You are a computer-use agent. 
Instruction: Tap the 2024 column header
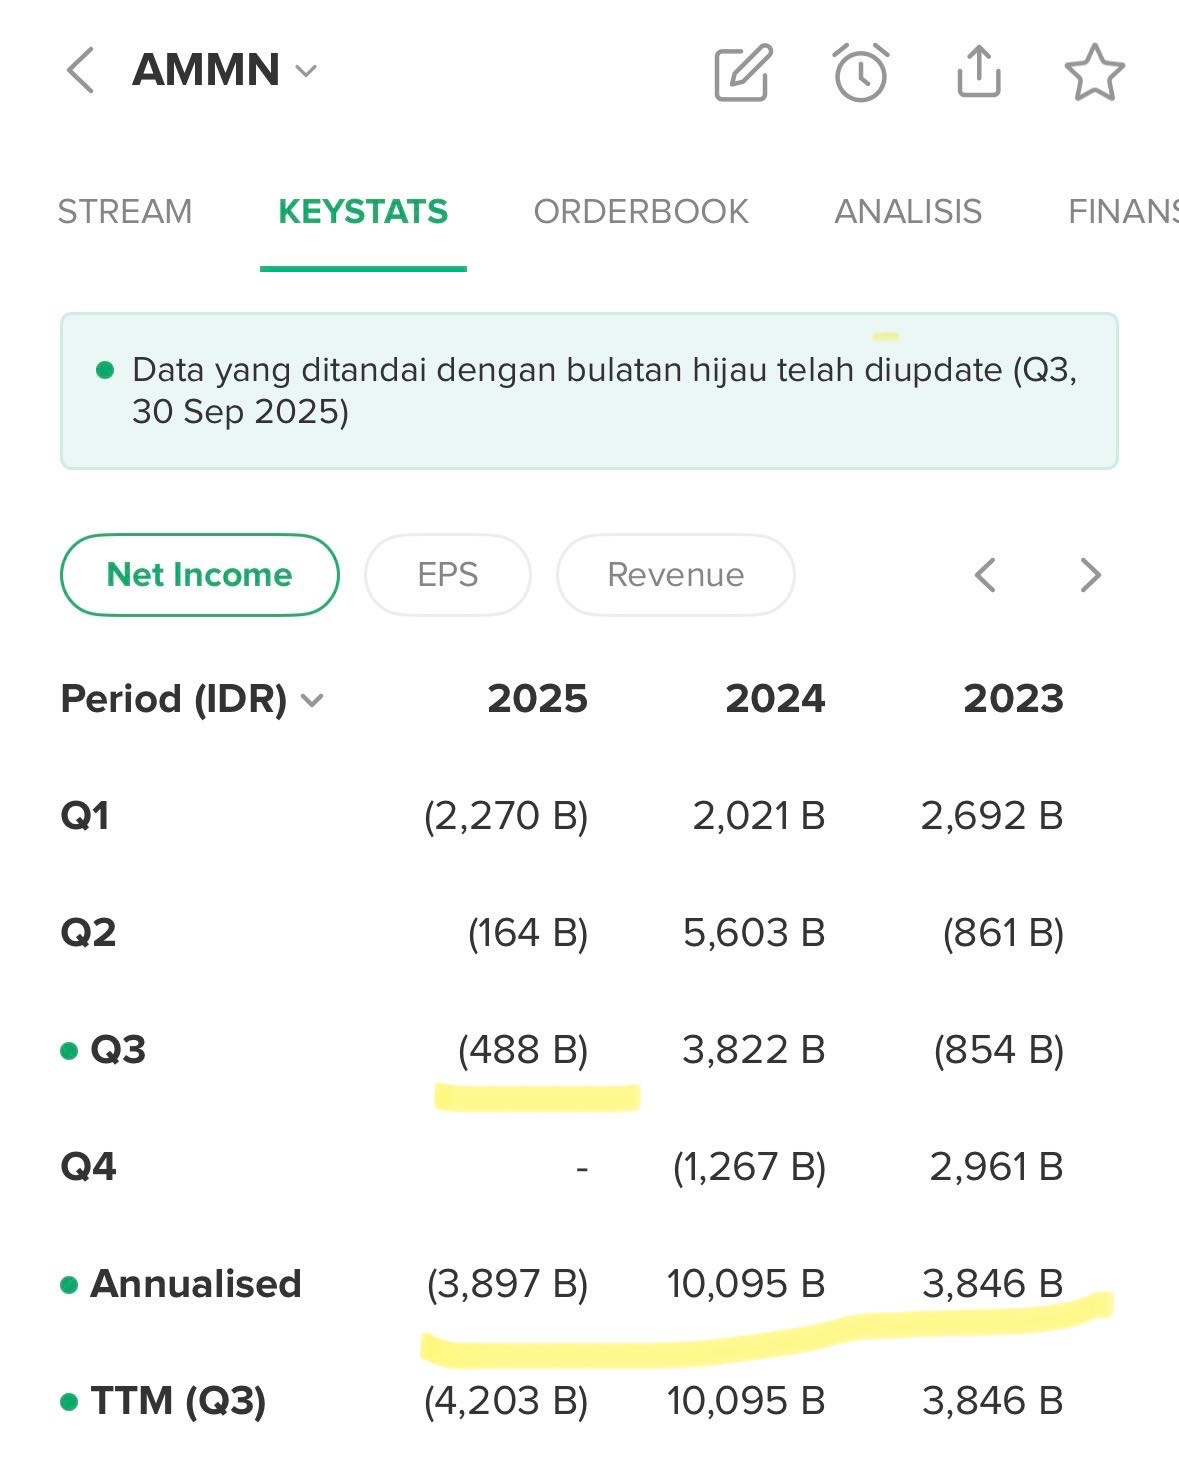tap(775, 699)
